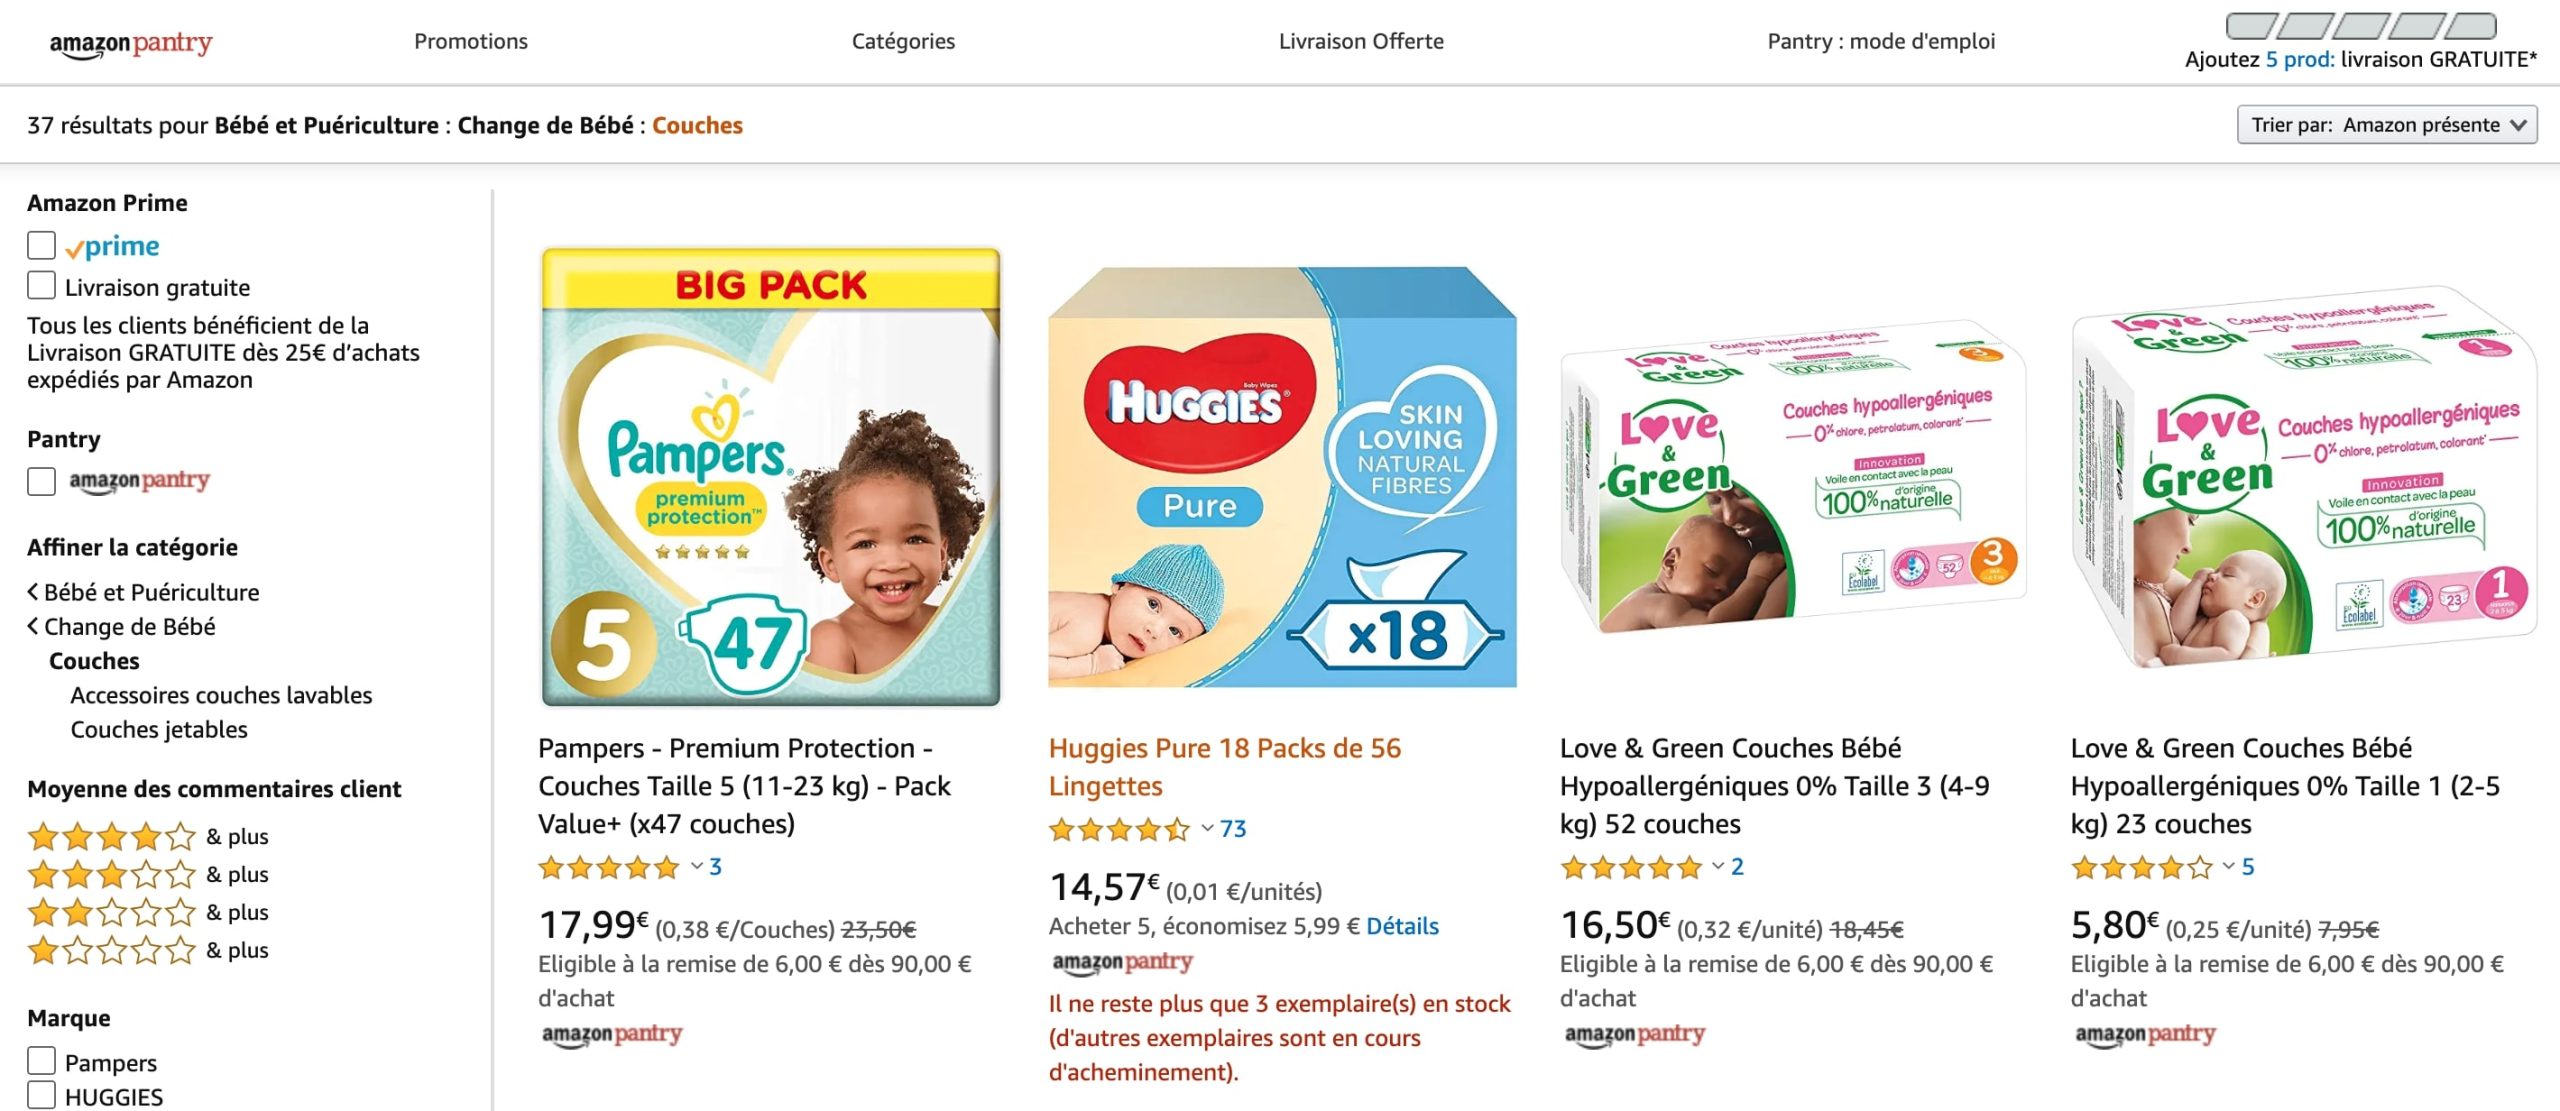Screen dimensions: 2560x1111
Task: Filter by four stars & plus rating
Action: coord(111,836)
